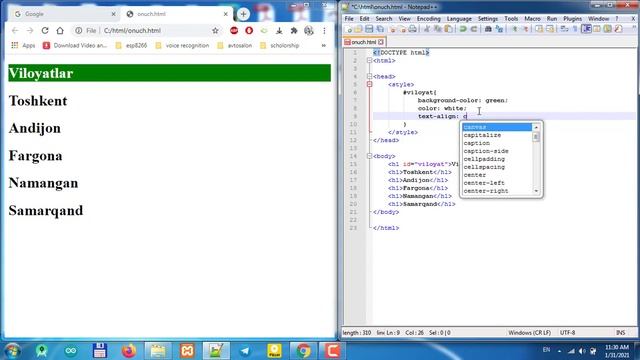Switch to the Google tab in Chrome
The height and width of the screenshot is (360, 640).
tap(63, 14)
